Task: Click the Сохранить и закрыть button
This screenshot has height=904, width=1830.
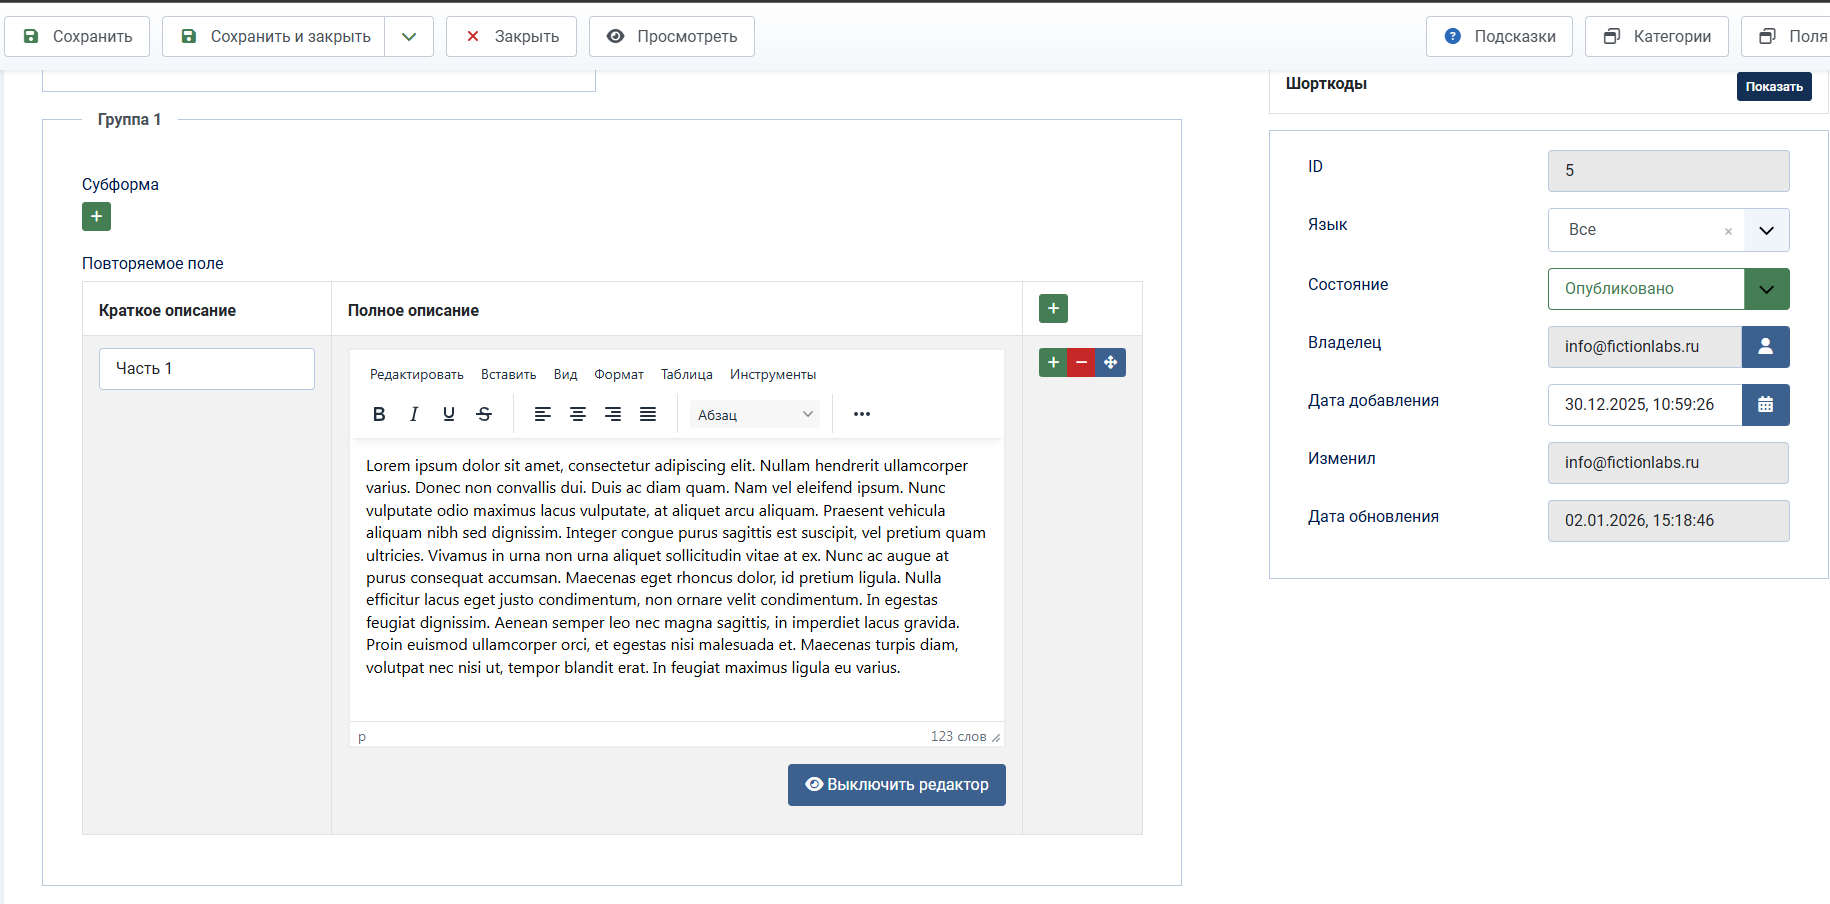Action: coord(274,37)
